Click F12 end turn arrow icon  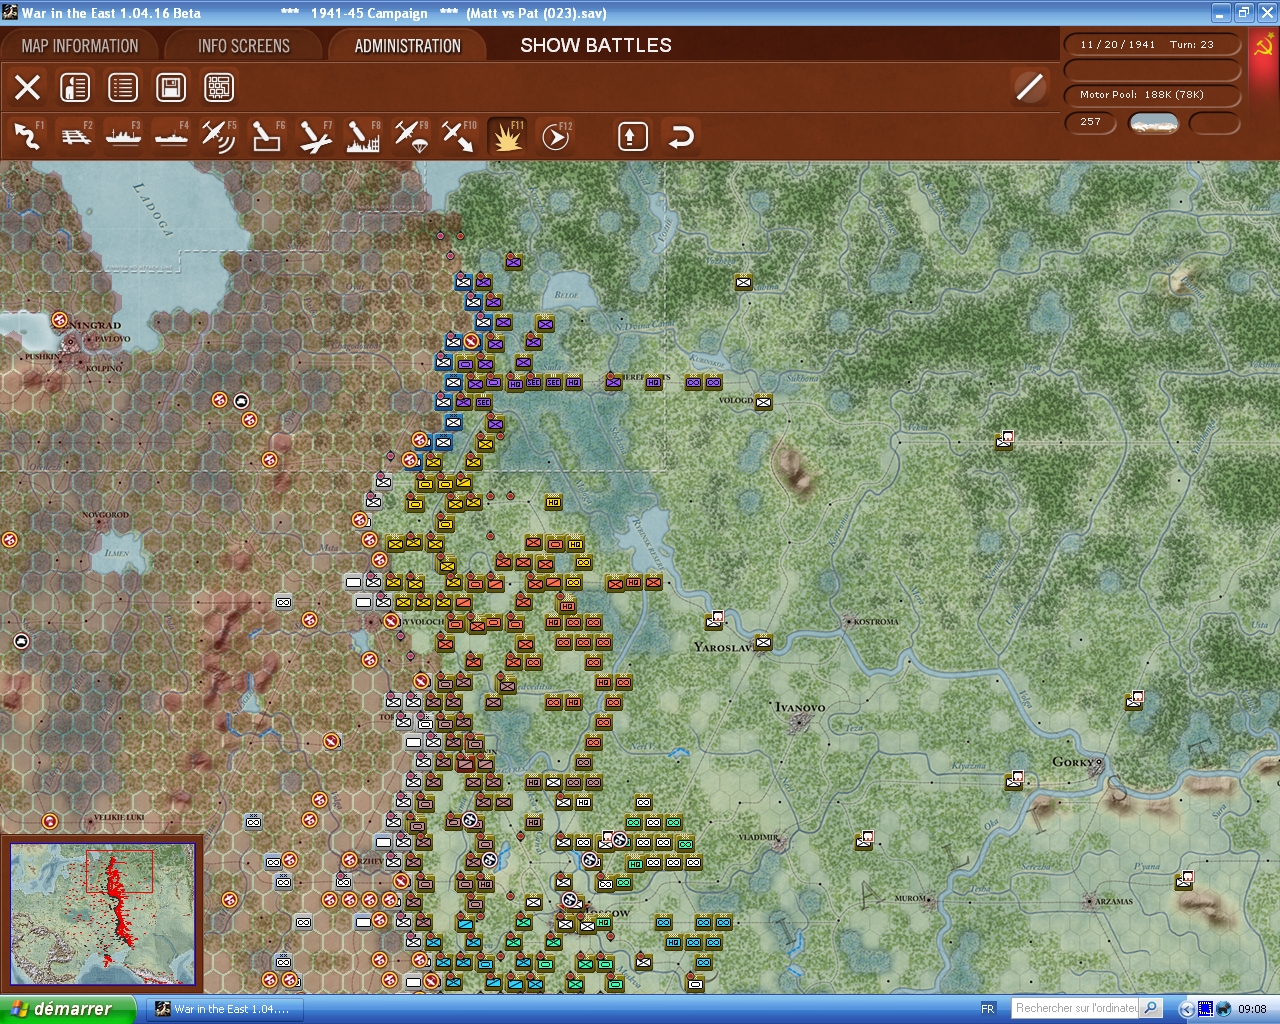point(555,136)
